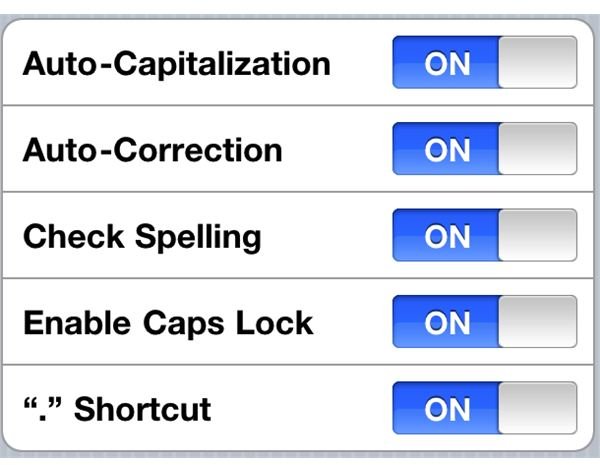Turn off the Auto-Capitalization switch
The width and height of the screenshot is (600, 465).
point(484,62)
